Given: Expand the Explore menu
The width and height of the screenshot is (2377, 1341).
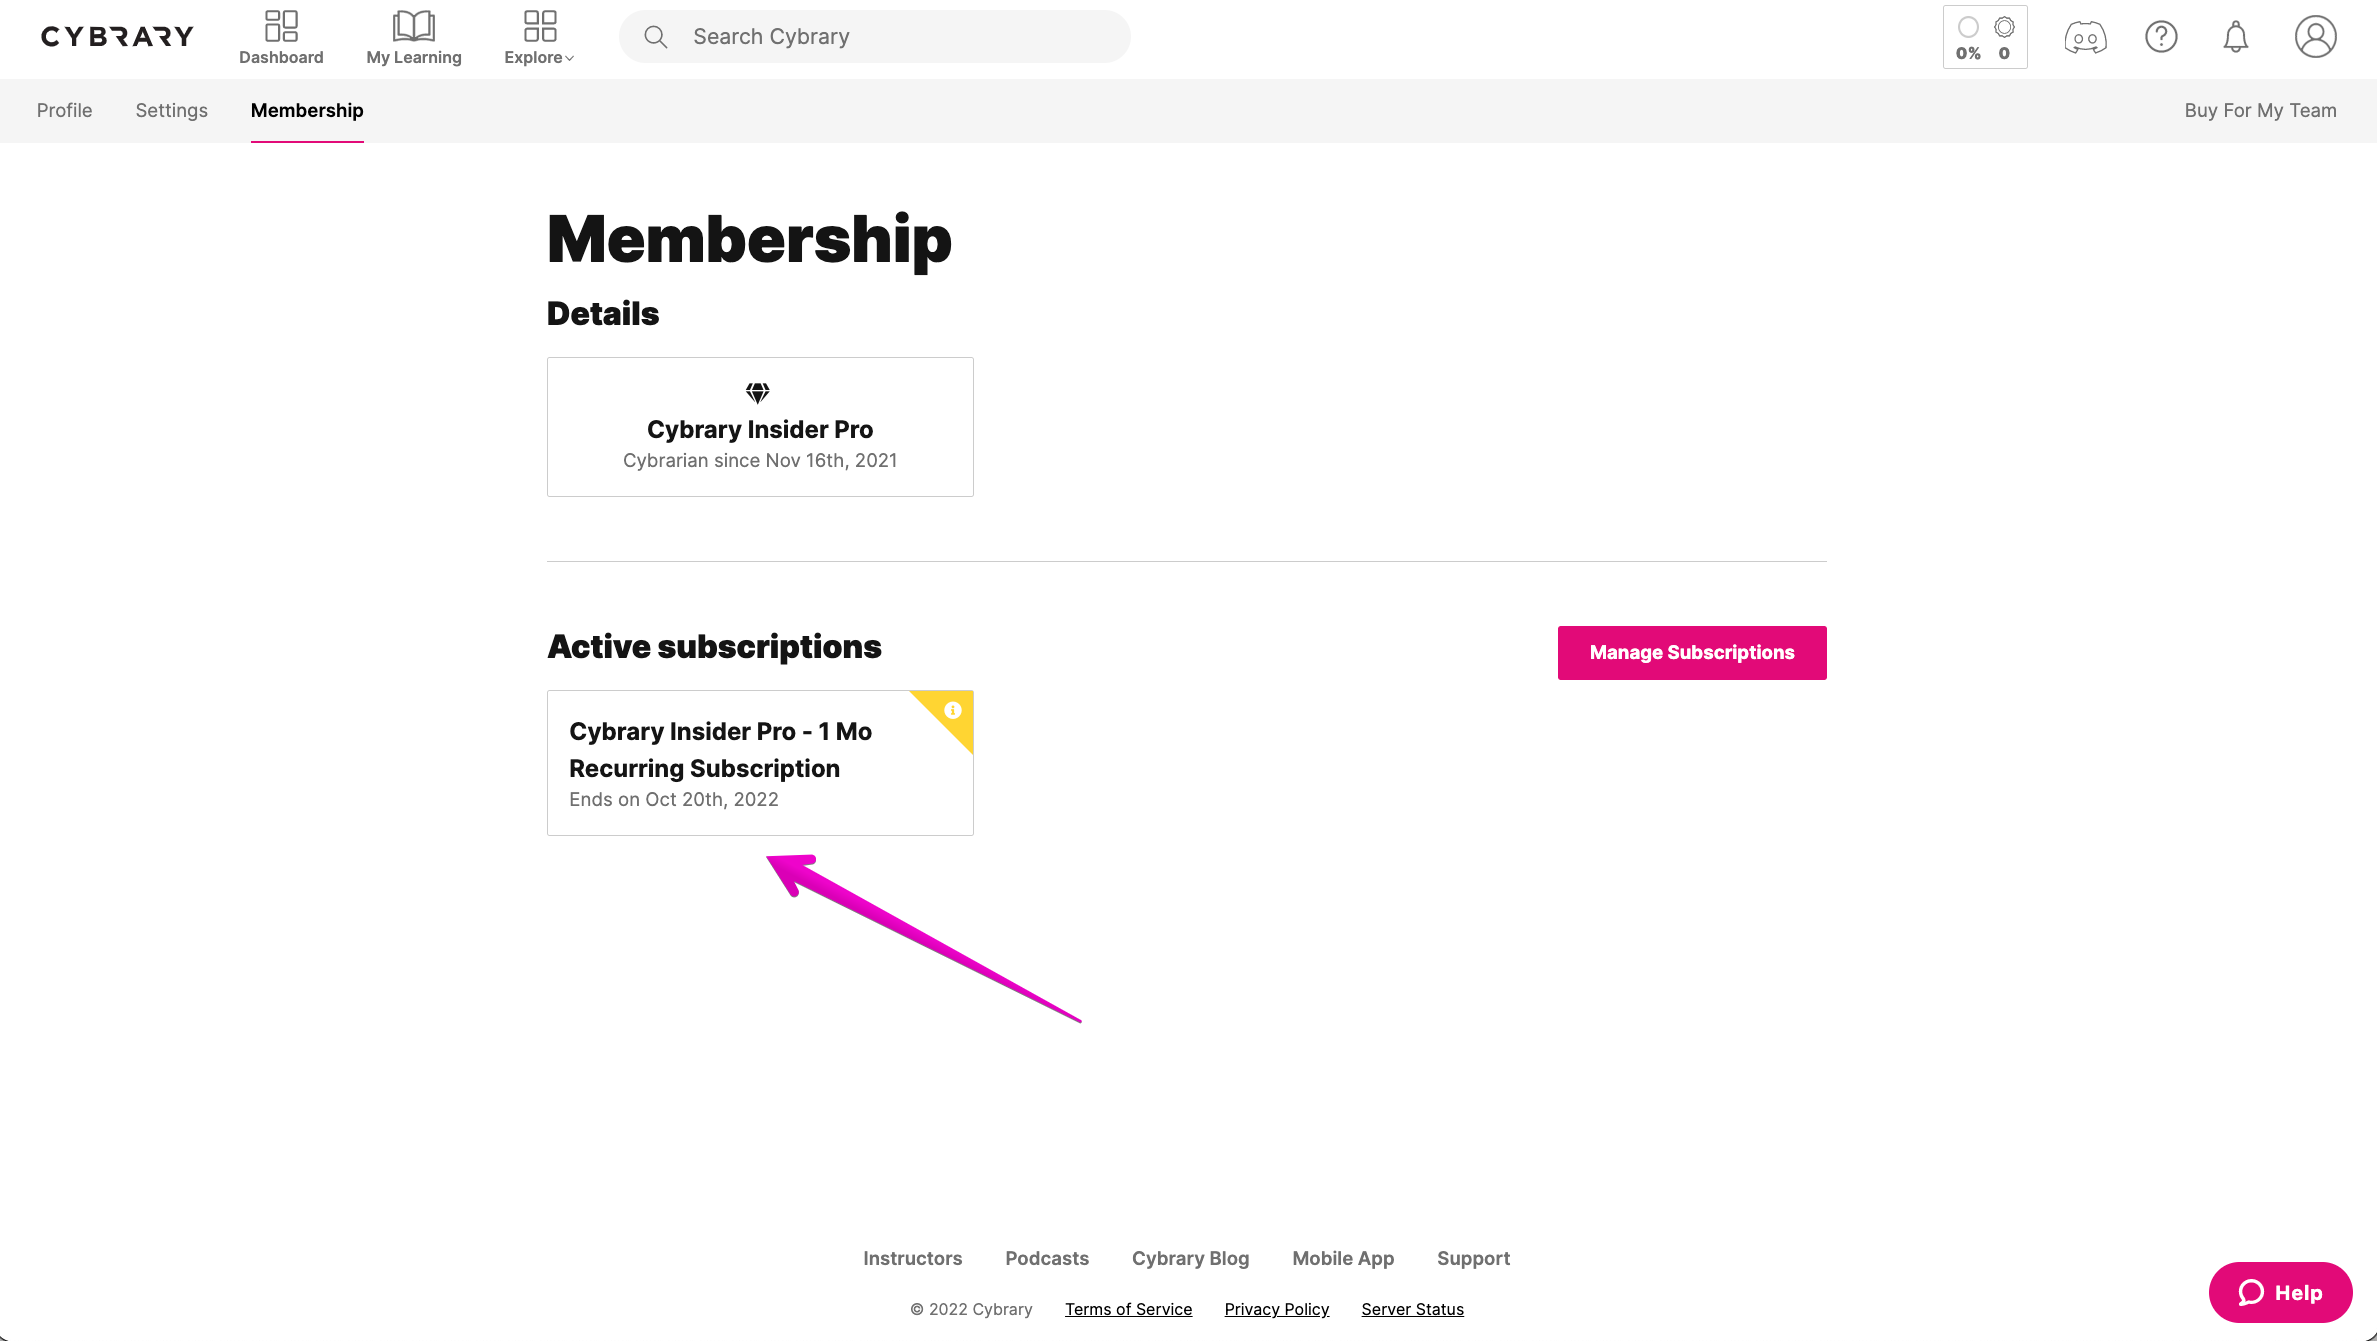Looking at the screenshot, I should point(539,38).
